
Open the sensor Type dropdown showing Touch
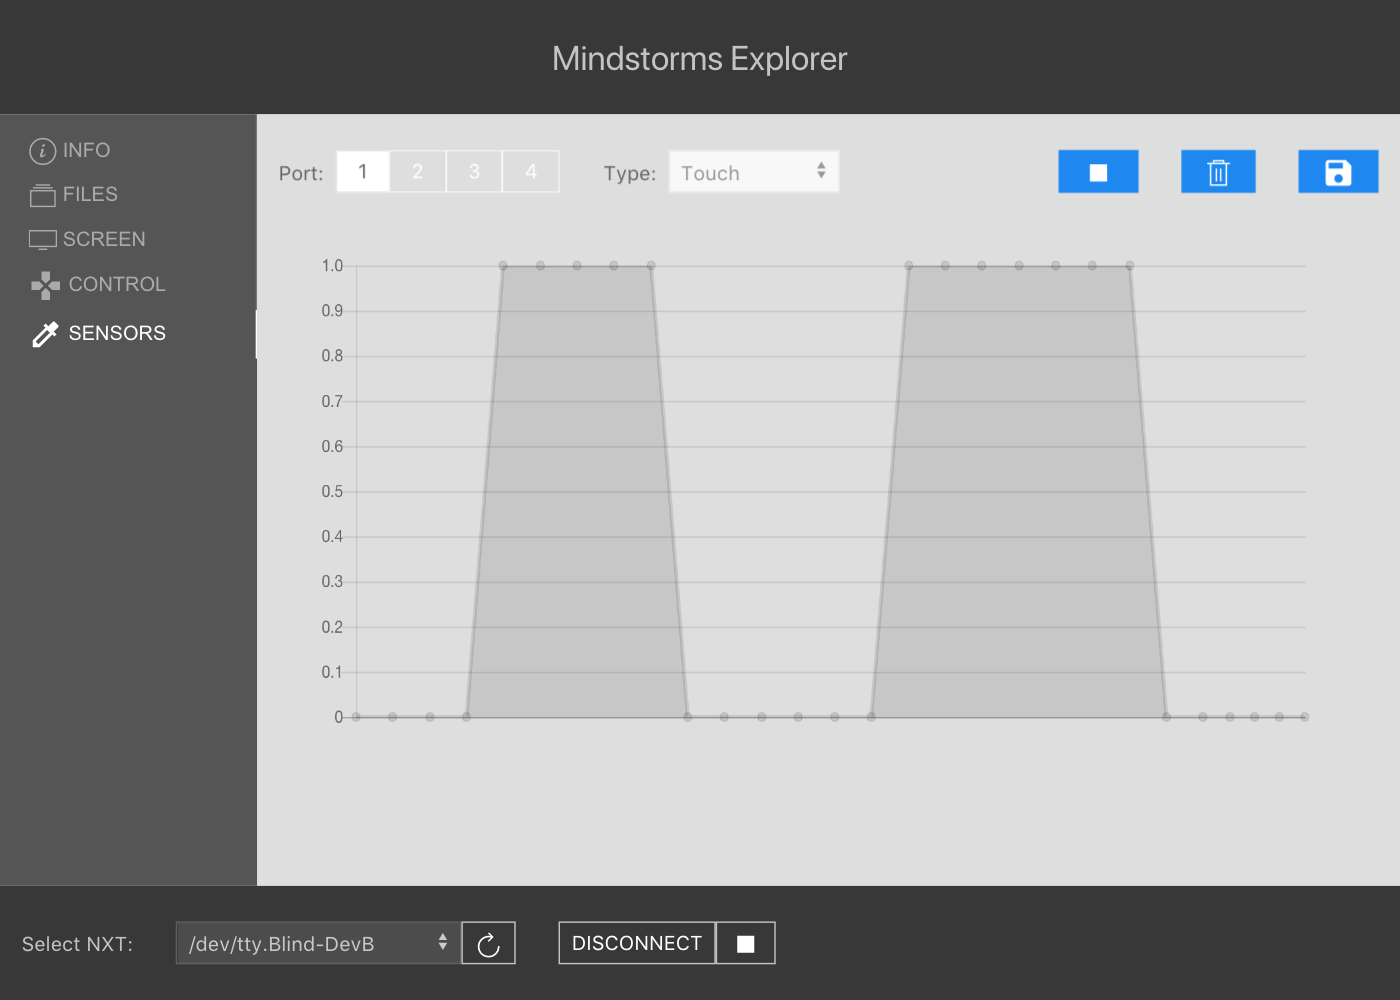(754, 172)
